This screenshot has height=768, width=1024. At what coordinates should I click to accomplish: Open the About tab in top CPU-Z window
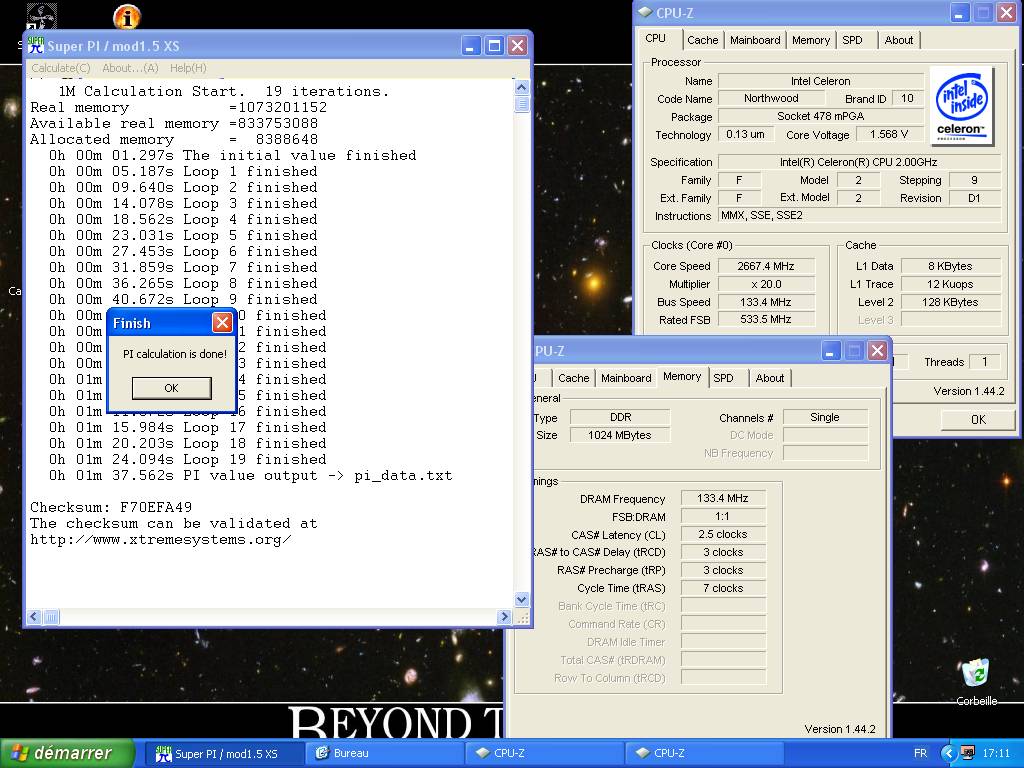pos(899,40)
